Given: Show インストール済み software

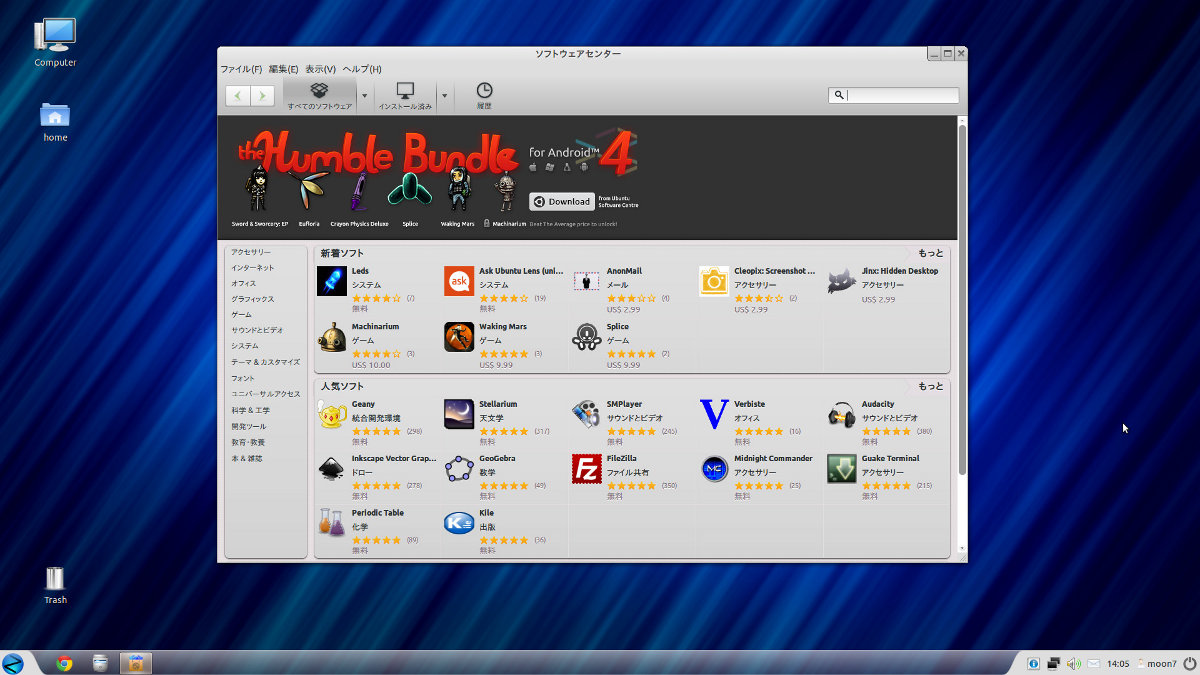Looking at the screenshot, I should [x=405, y=96].
